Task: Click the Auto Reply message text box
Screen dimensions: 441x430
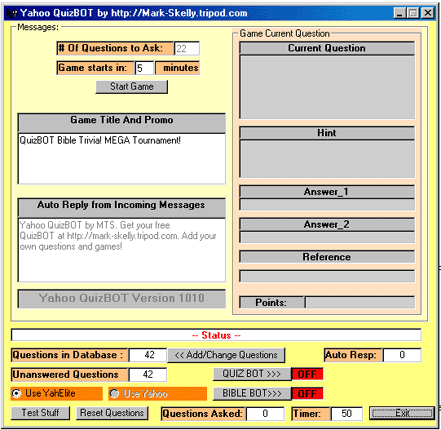Action: tap(122, 250)
